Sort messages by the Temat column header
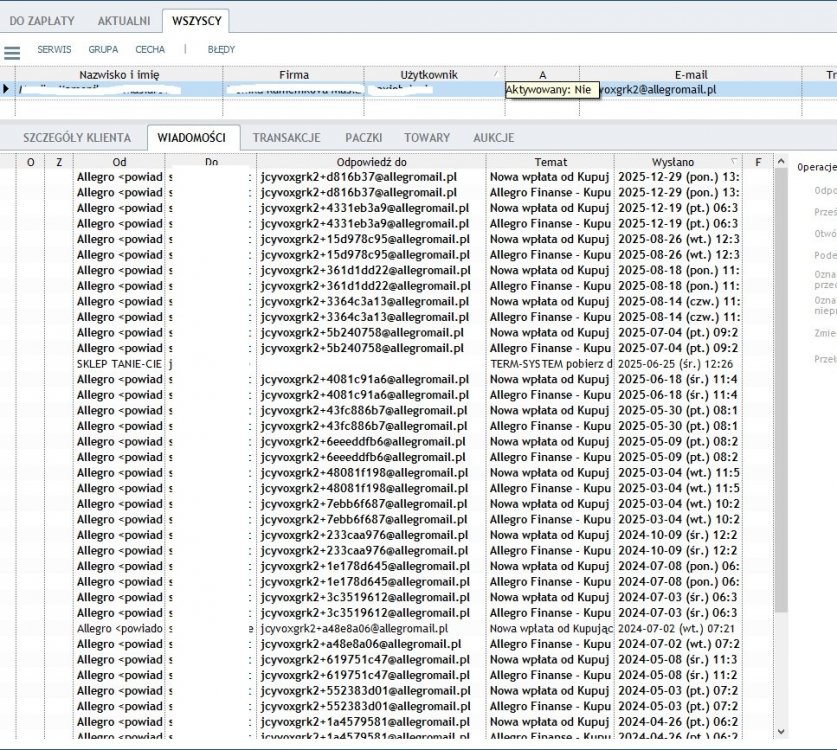Viewport: 837px width, 750px height. click(550, 162)
